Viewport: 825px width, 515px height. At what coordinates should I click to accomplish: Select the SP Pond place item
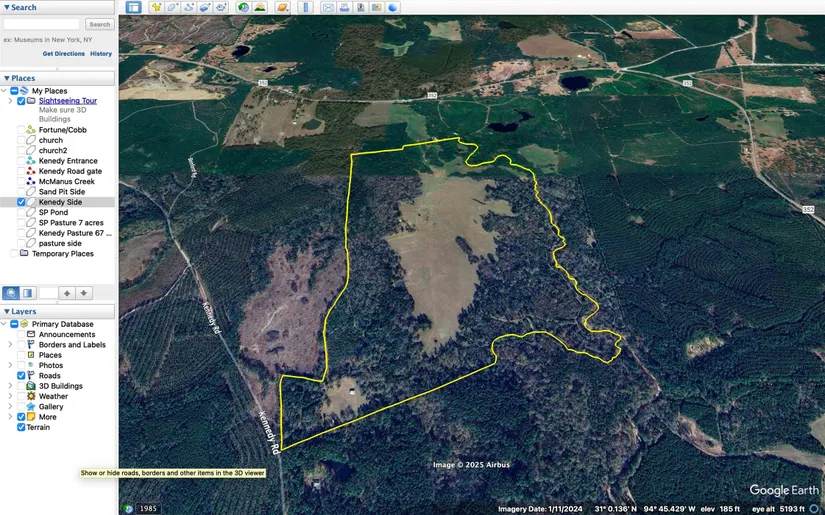pos(53,213)
